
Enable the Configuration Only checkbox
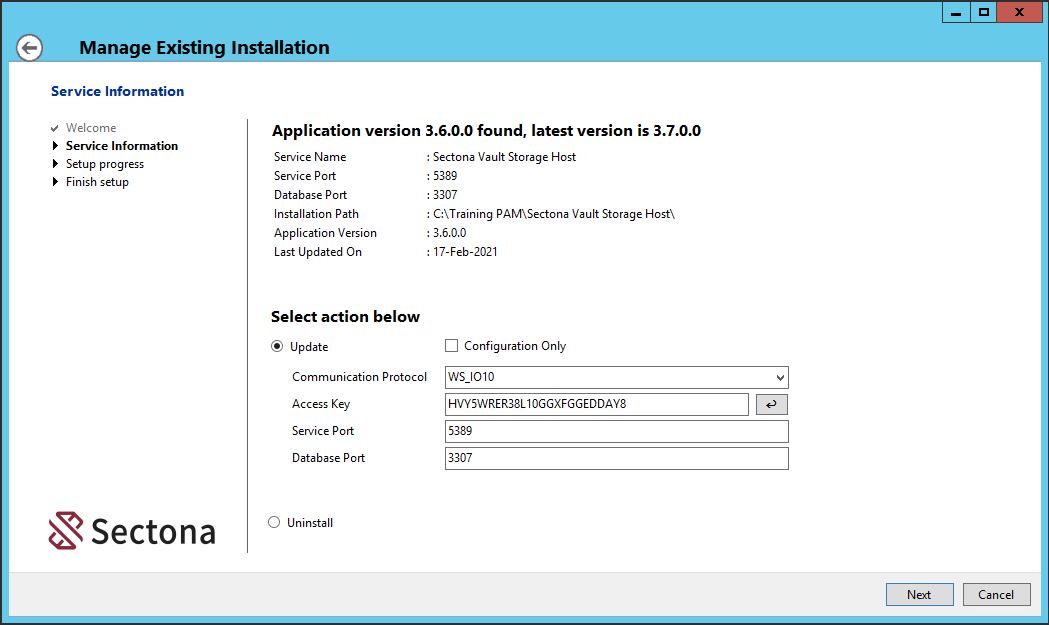[x=452, y=346]
